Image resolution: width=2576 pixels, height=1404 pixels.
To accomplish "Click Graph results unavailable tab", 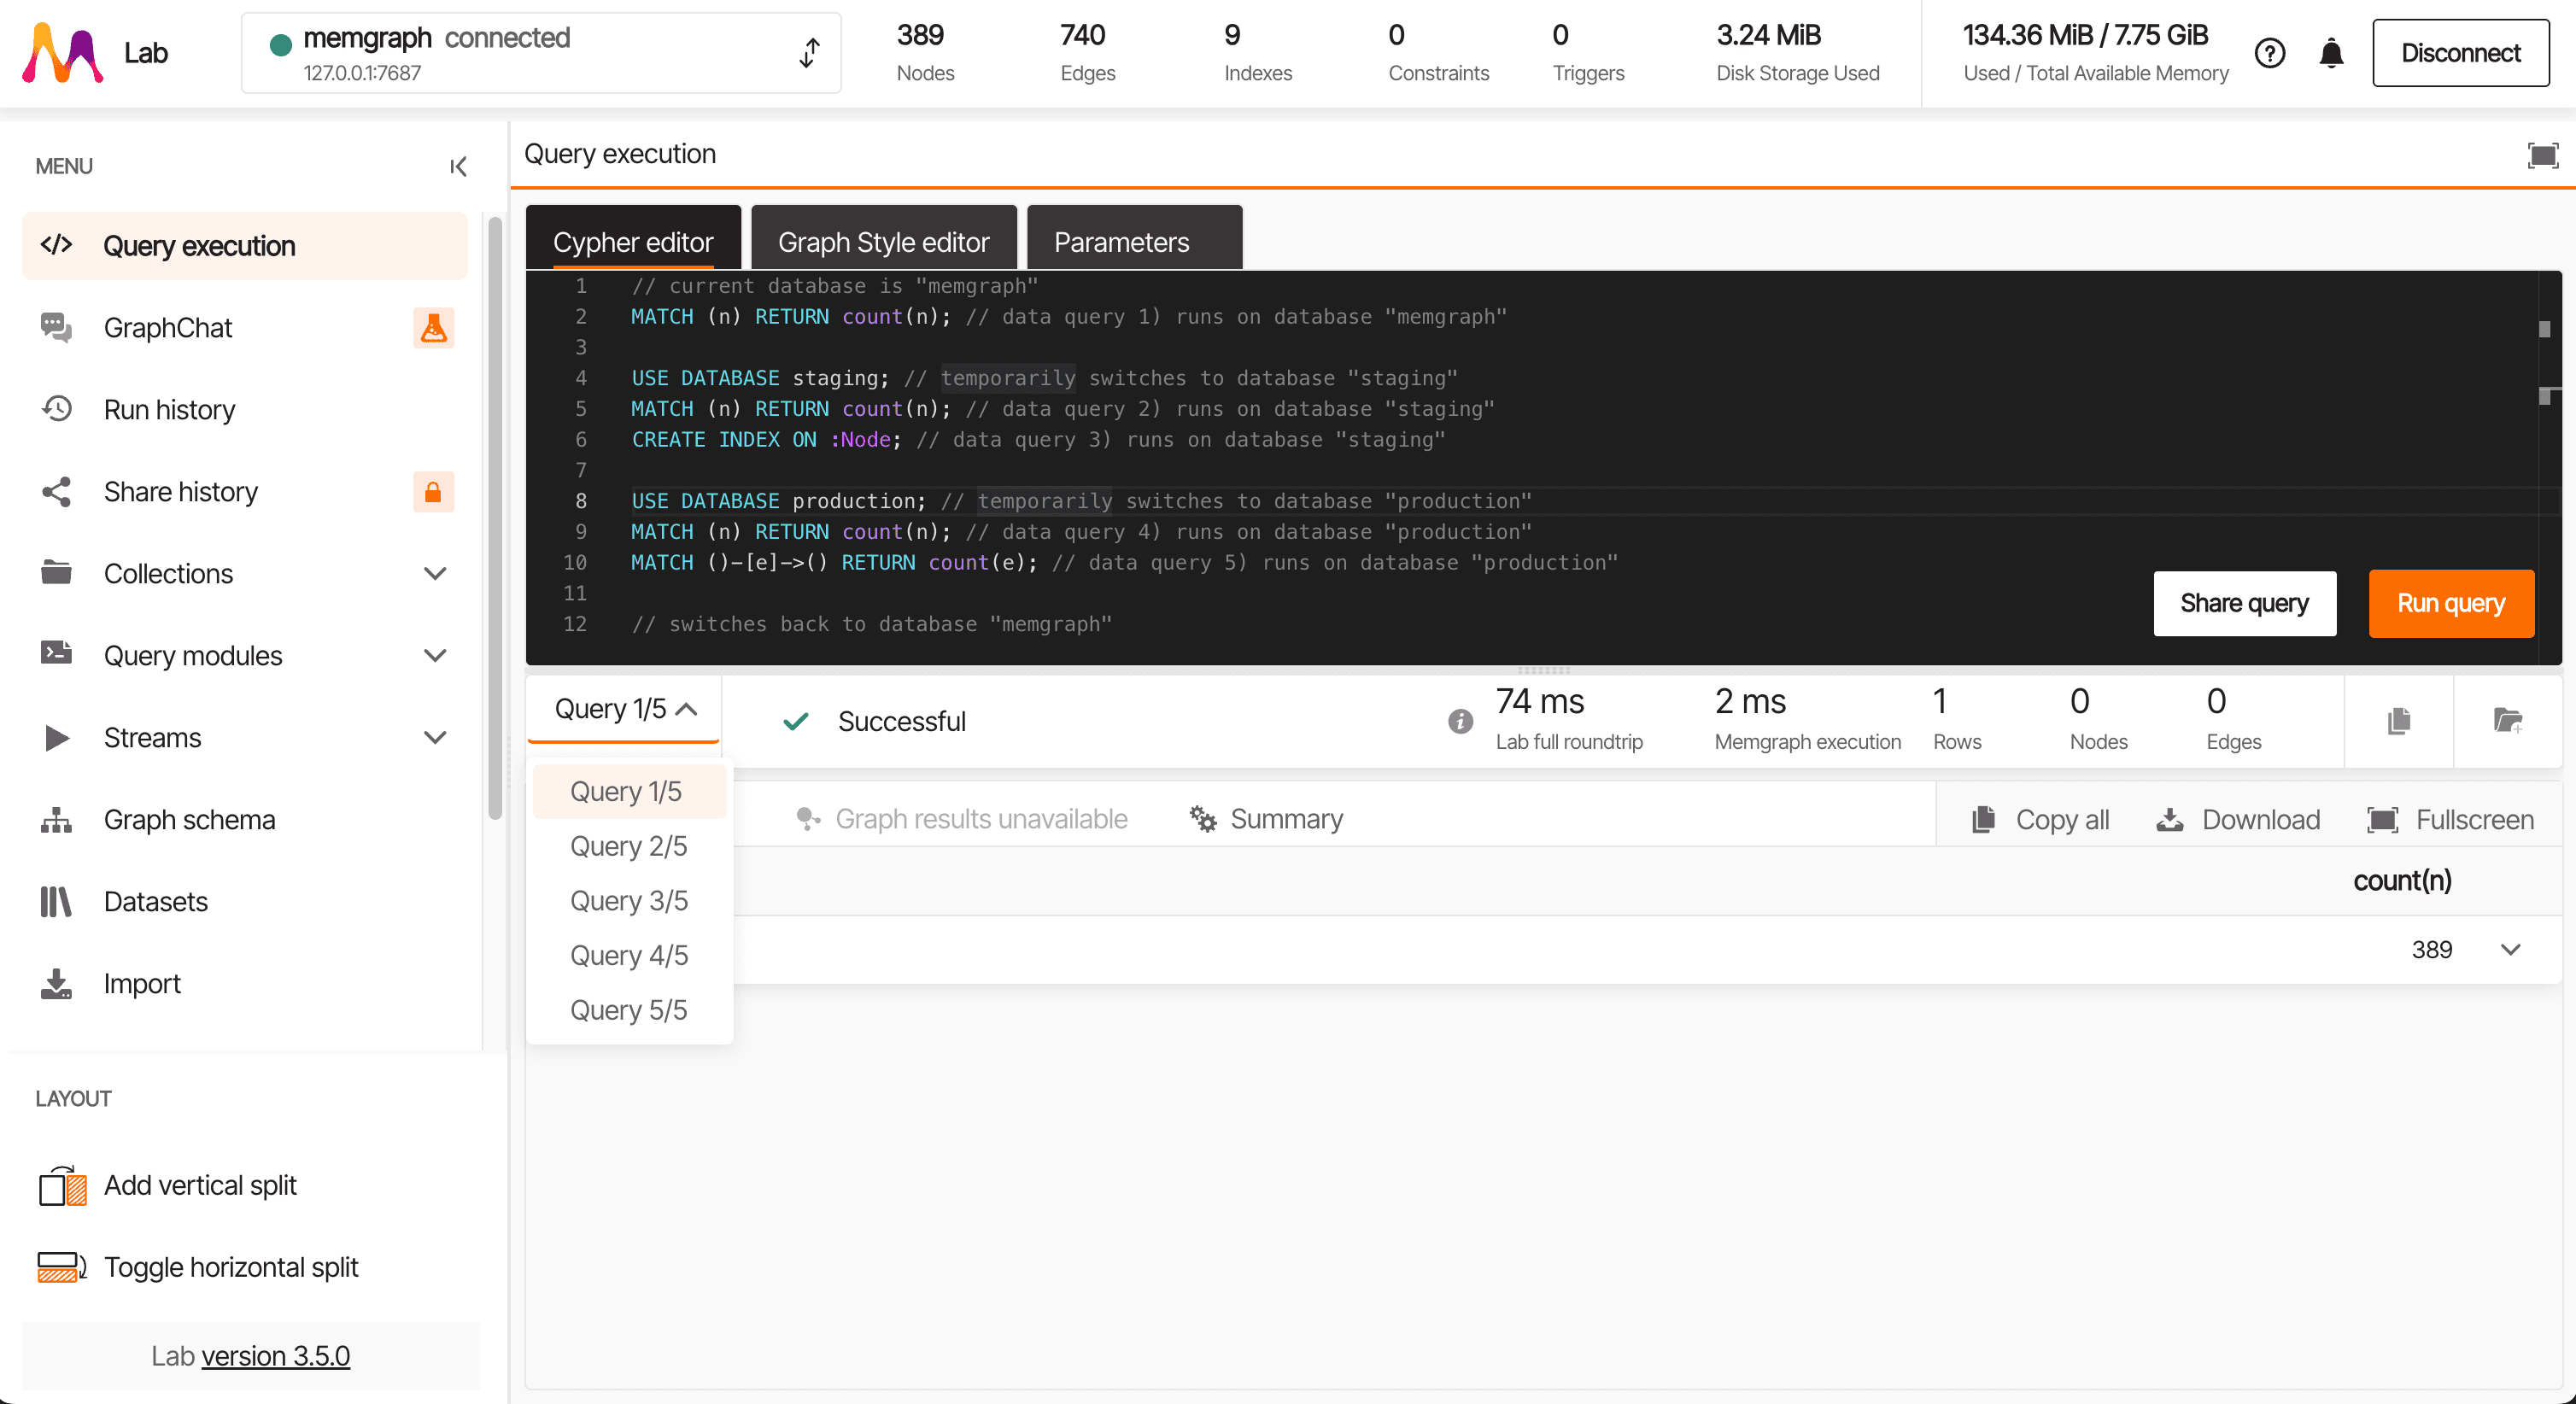I will (x=961, y=819).
